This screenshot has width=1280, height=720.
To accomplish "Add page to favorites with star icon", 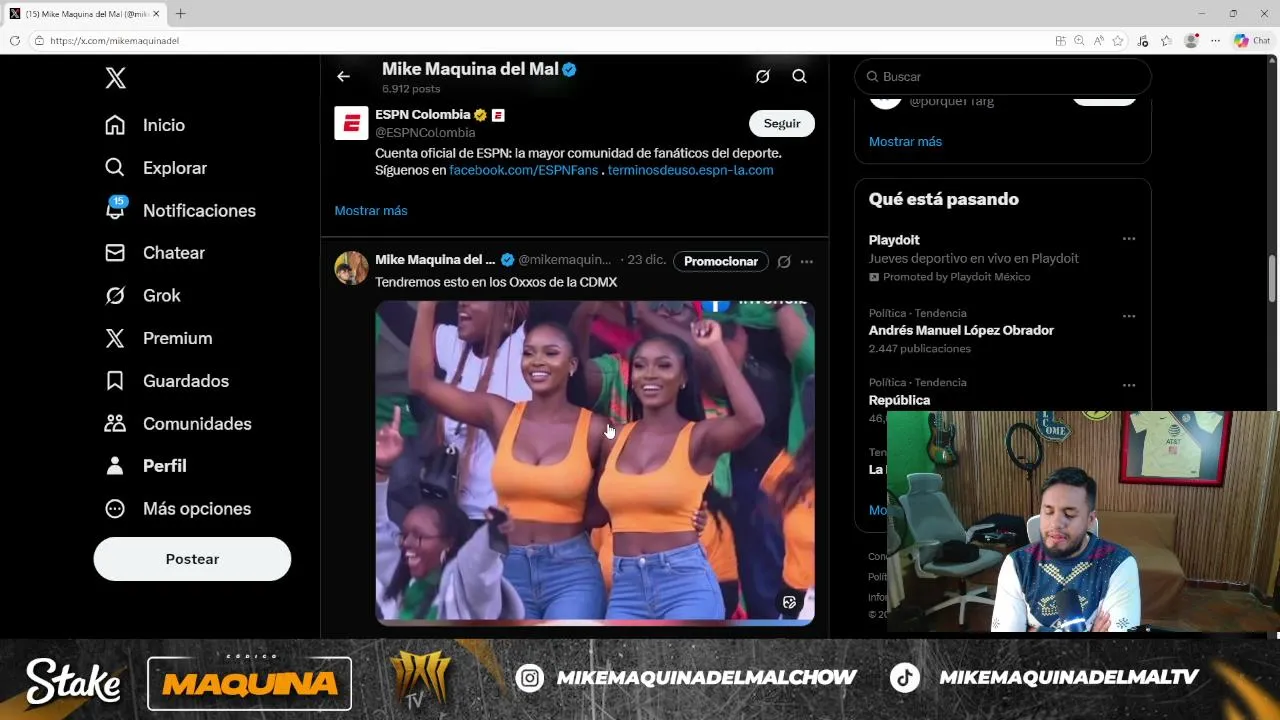I will (x=1118, y=41).
